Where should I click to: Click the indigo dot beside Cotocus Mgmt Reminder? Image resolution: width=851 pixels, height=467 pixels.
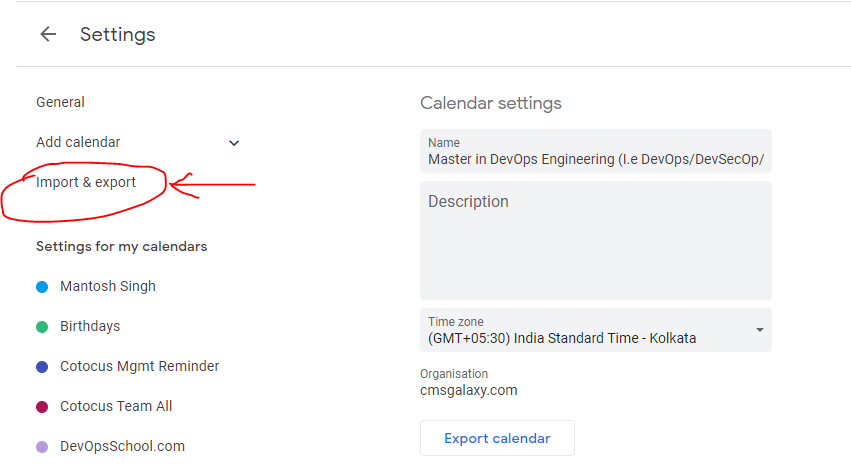(x=42, y=367)
